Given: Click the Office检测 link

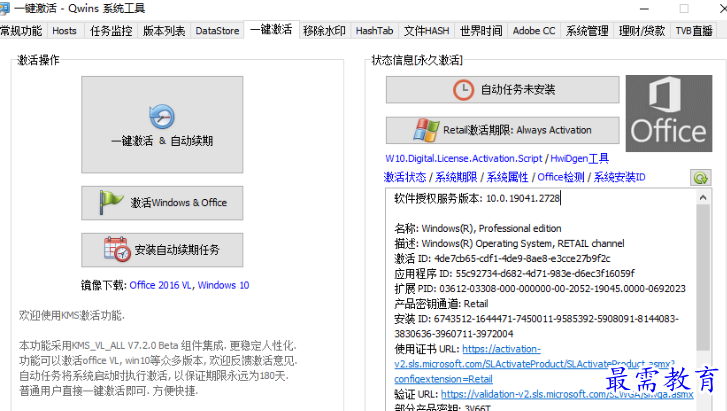Looking at the screenshot, I should [x=561, y=177].
